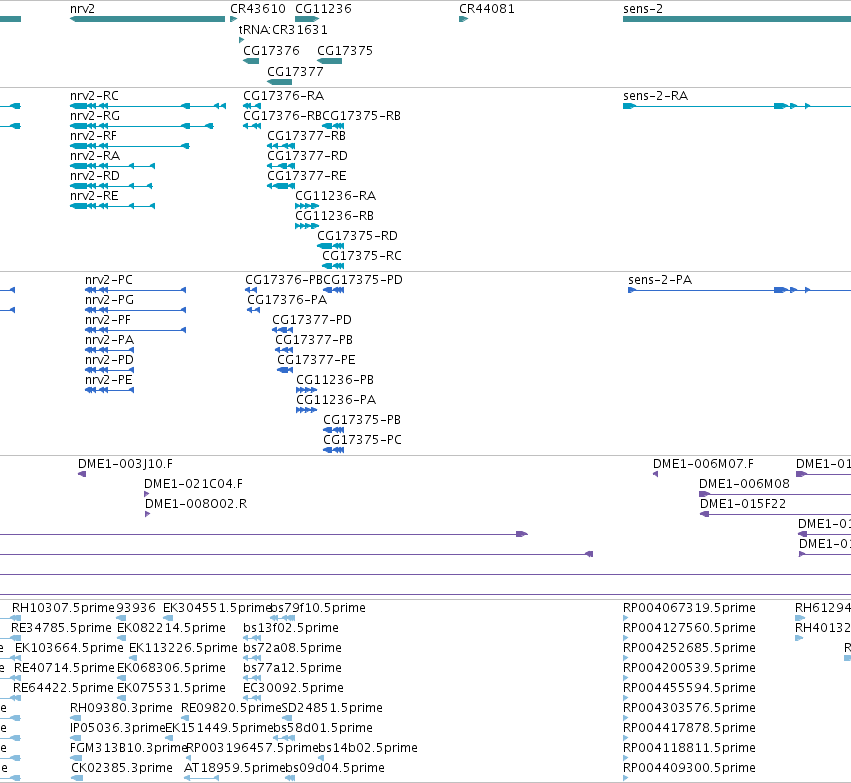
Task: Open the DME1-015F22 clone label
Action: coord(743,504)
